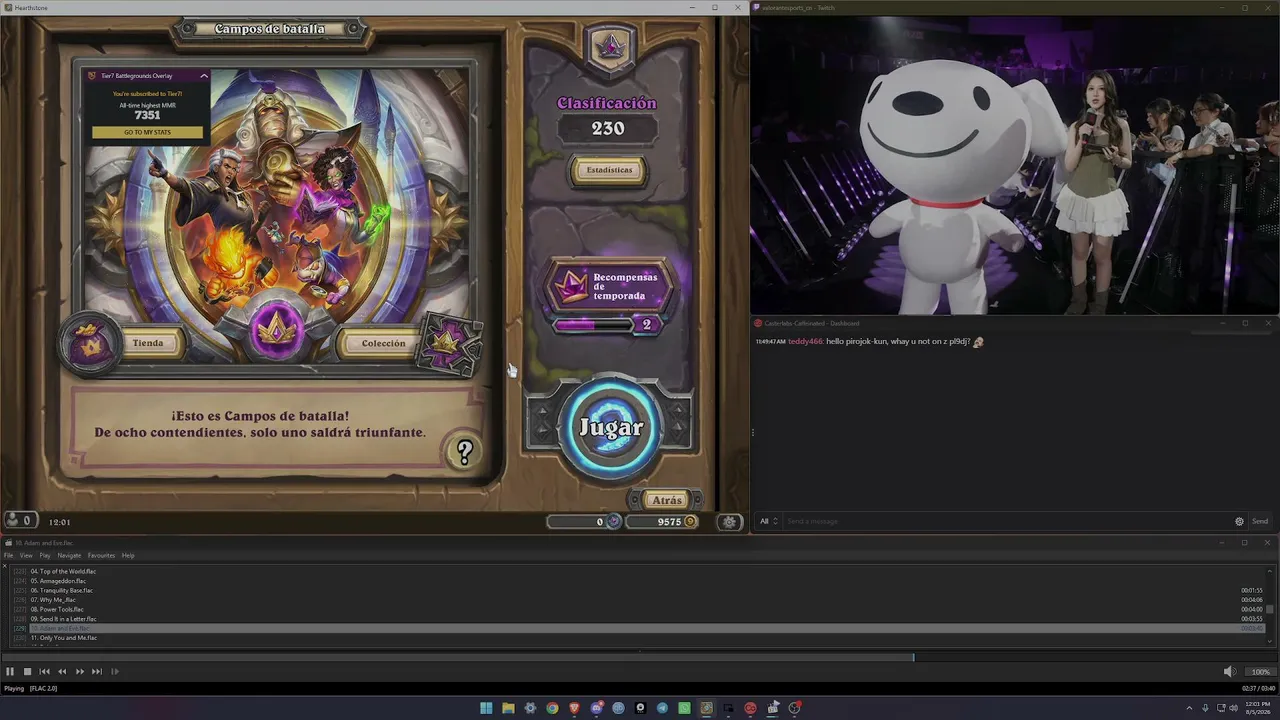Image resolution: width=1280 pixels, height=720 pixels.
Task: Open WhatsApp from the taskbar
Action: pos(684,708)
